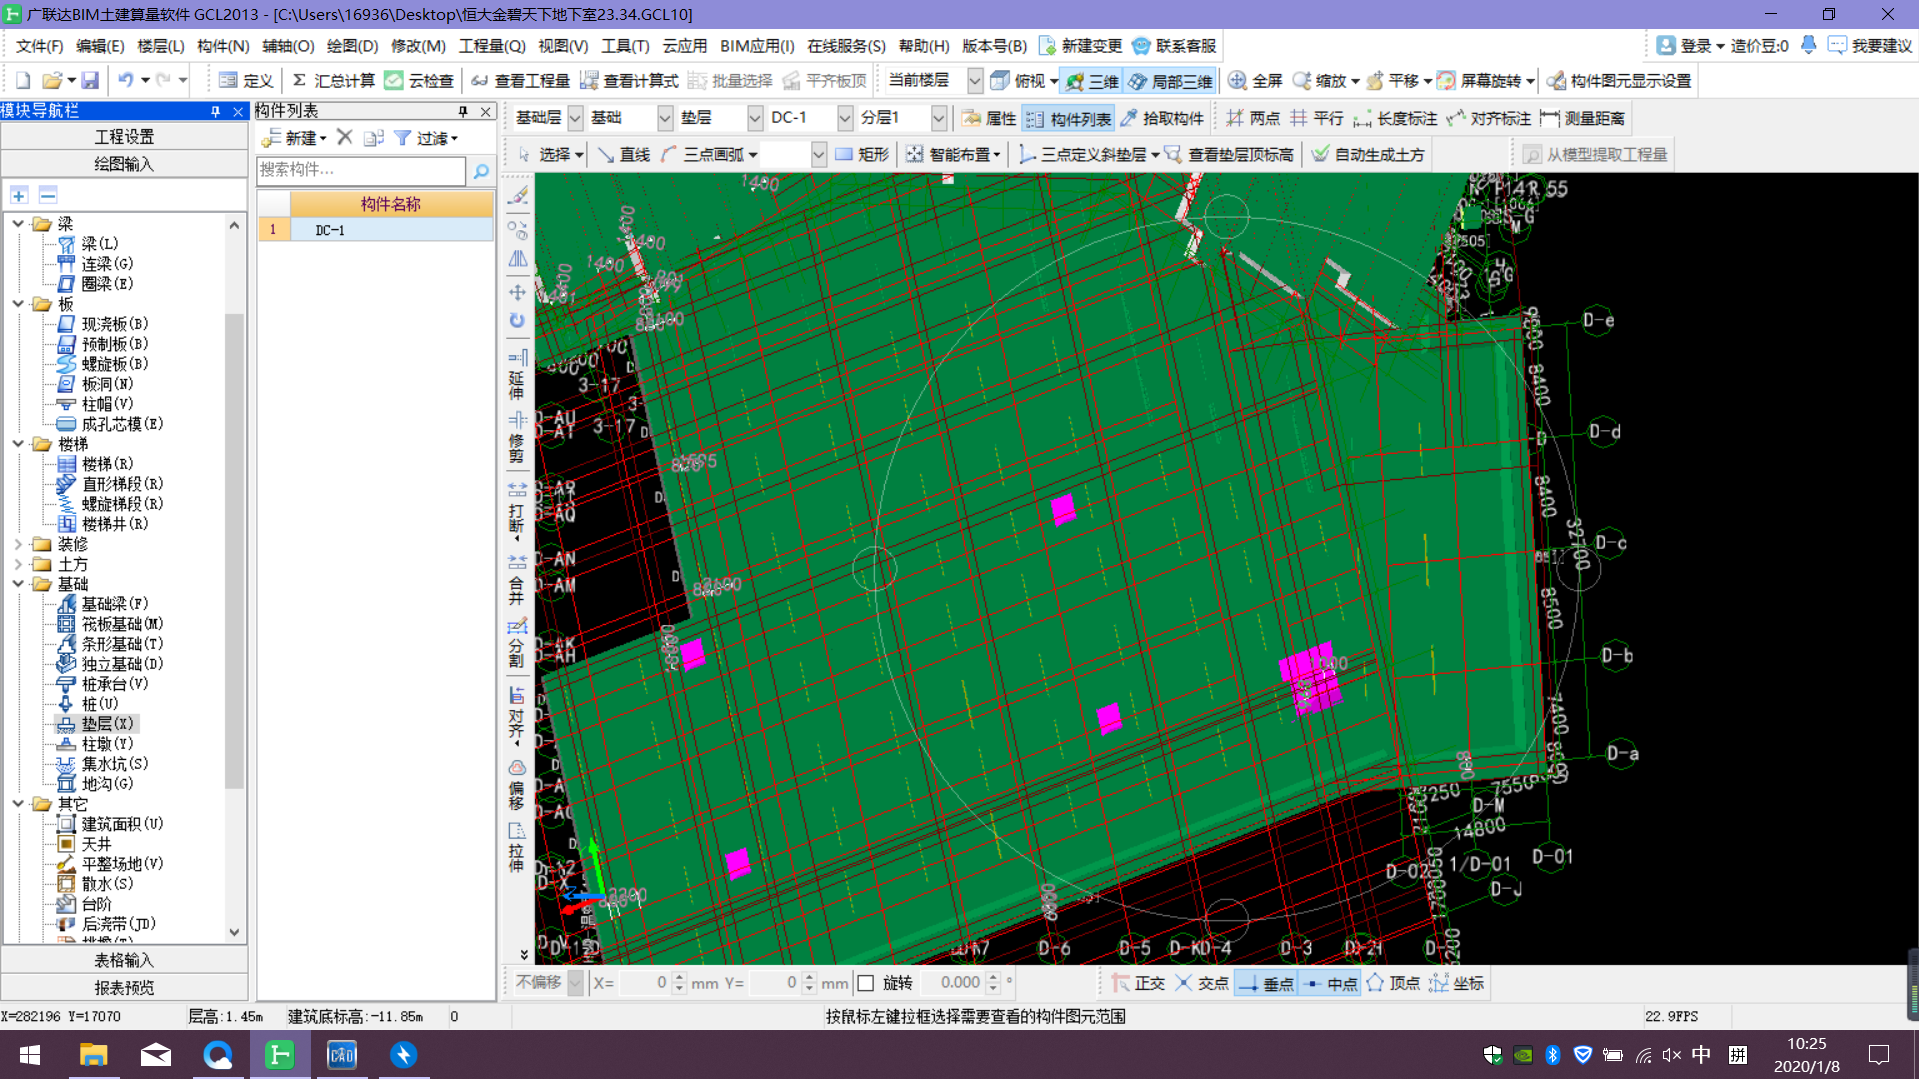
Task: Collapse the 楼梯 tree folder
Action: (18, 444)
